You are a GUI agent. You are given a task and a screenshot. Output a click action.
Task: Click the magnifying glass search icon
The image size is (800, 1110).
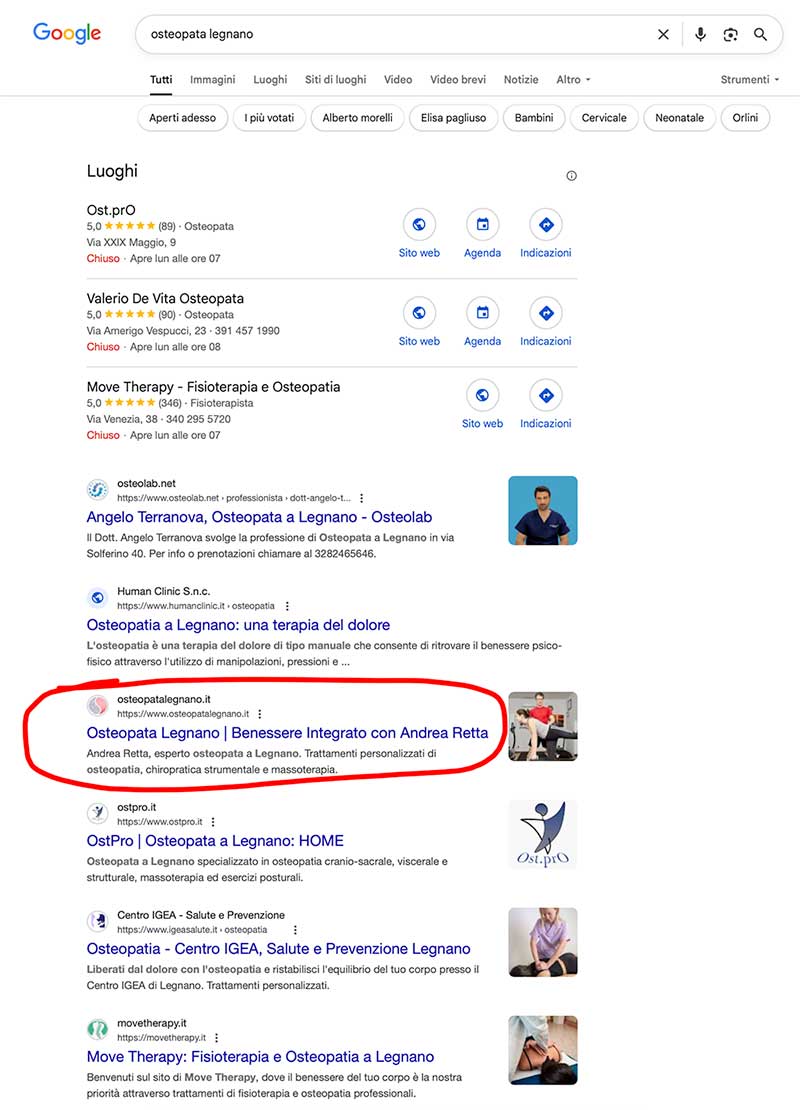(x=760, y=34)
